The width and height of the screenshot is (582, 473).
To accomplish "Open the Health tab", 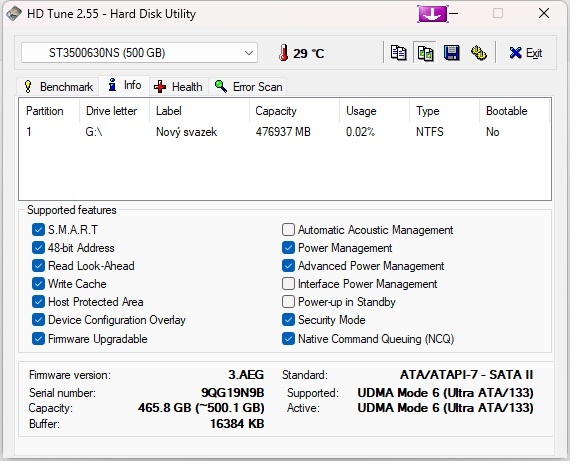I will [179, 87].
